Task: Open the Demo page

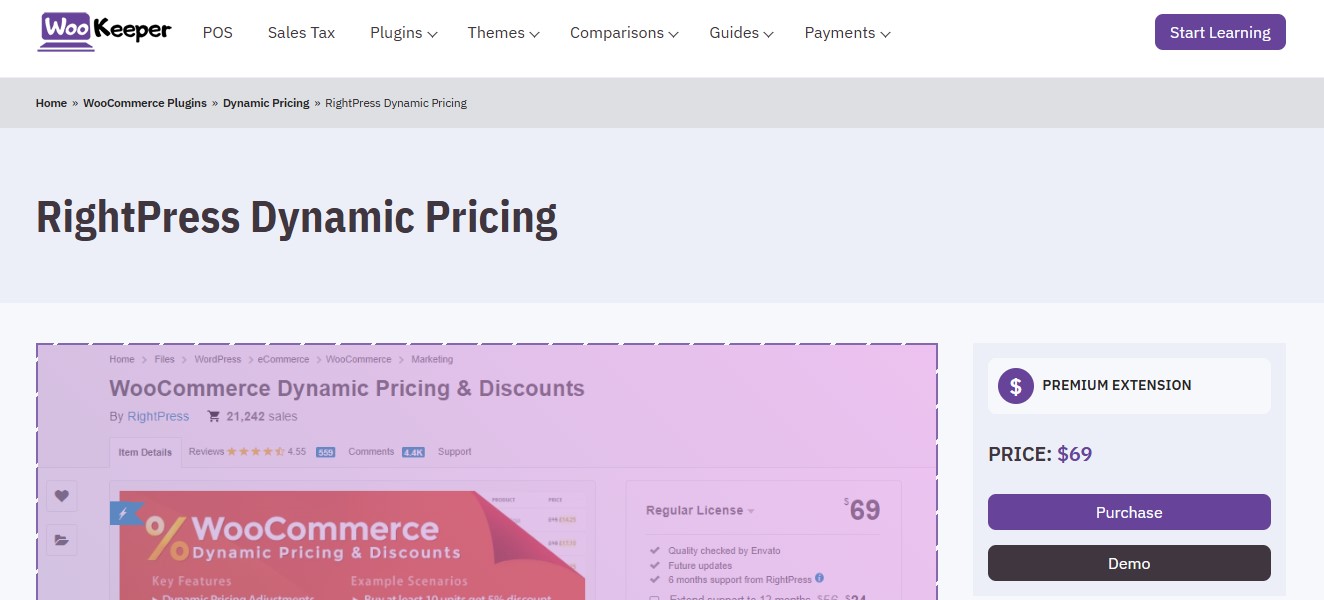Action: 1128,562
